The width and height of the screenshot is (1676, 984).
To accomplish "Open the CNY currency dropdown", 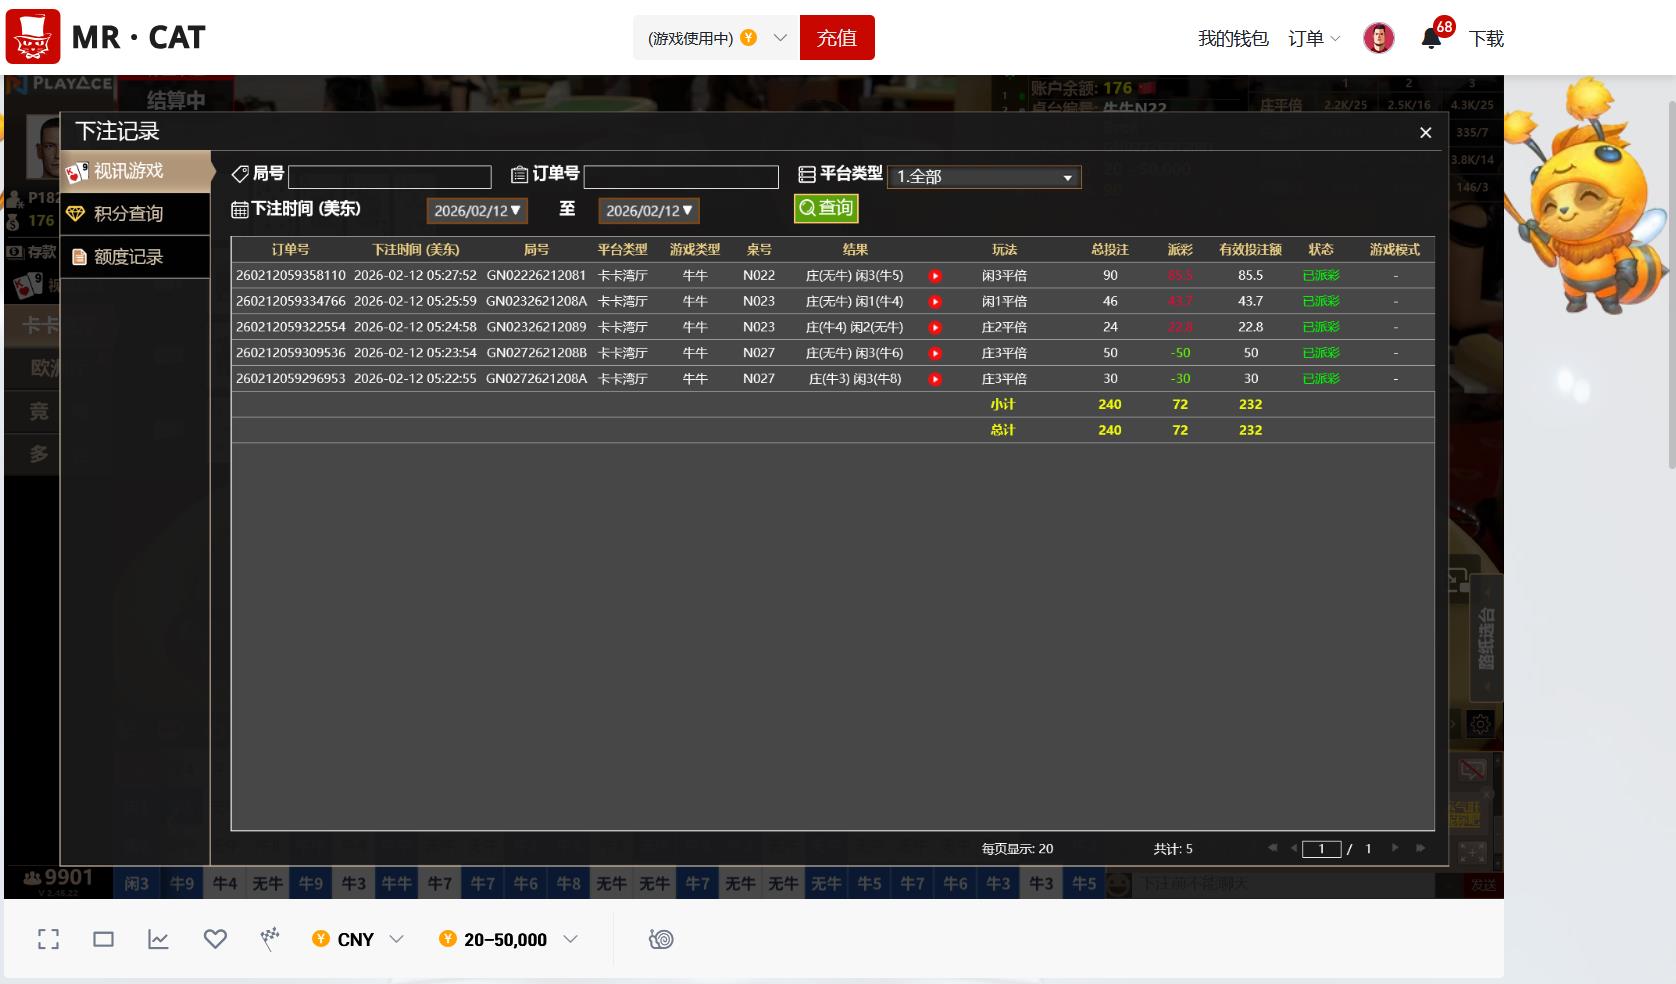I will pos(357,939).
